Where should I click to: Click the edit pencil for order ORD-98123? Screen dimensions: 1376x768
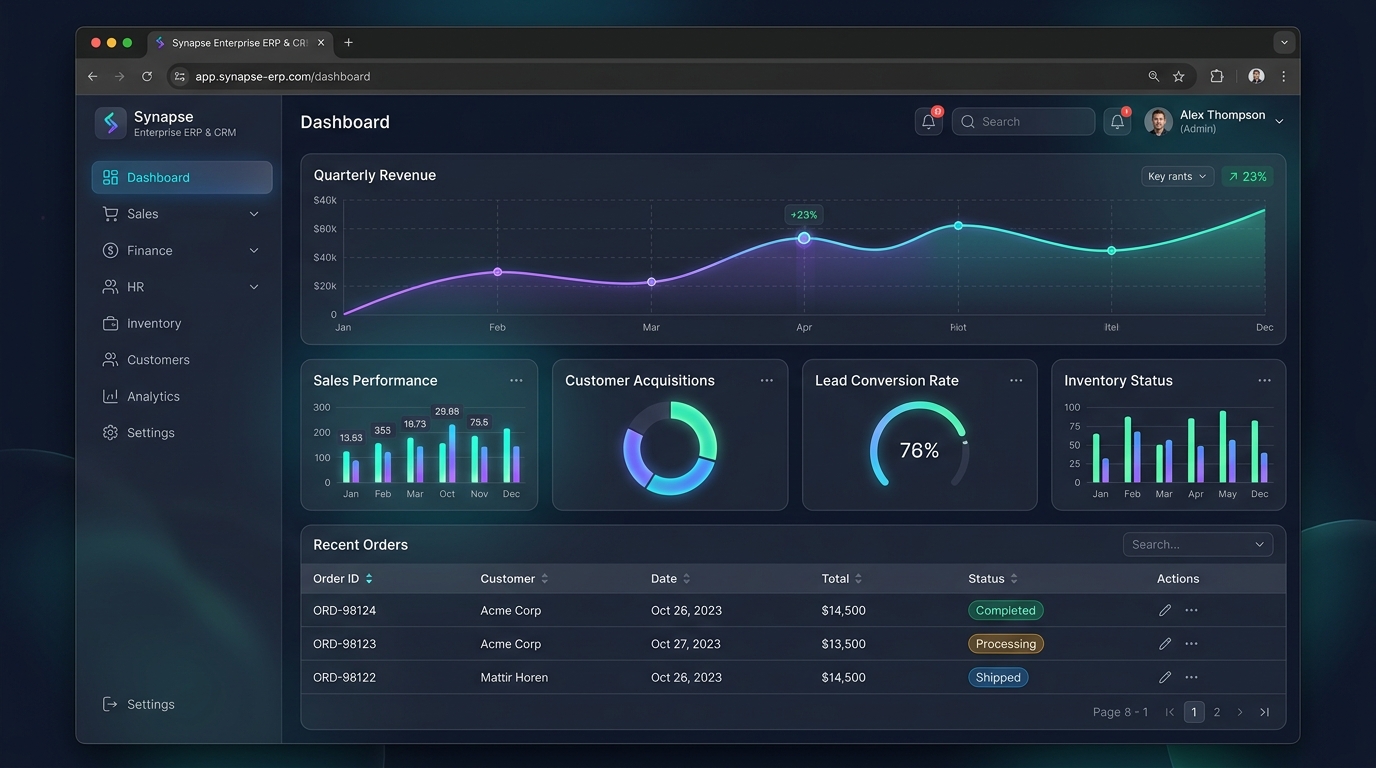pos(1165,644)
